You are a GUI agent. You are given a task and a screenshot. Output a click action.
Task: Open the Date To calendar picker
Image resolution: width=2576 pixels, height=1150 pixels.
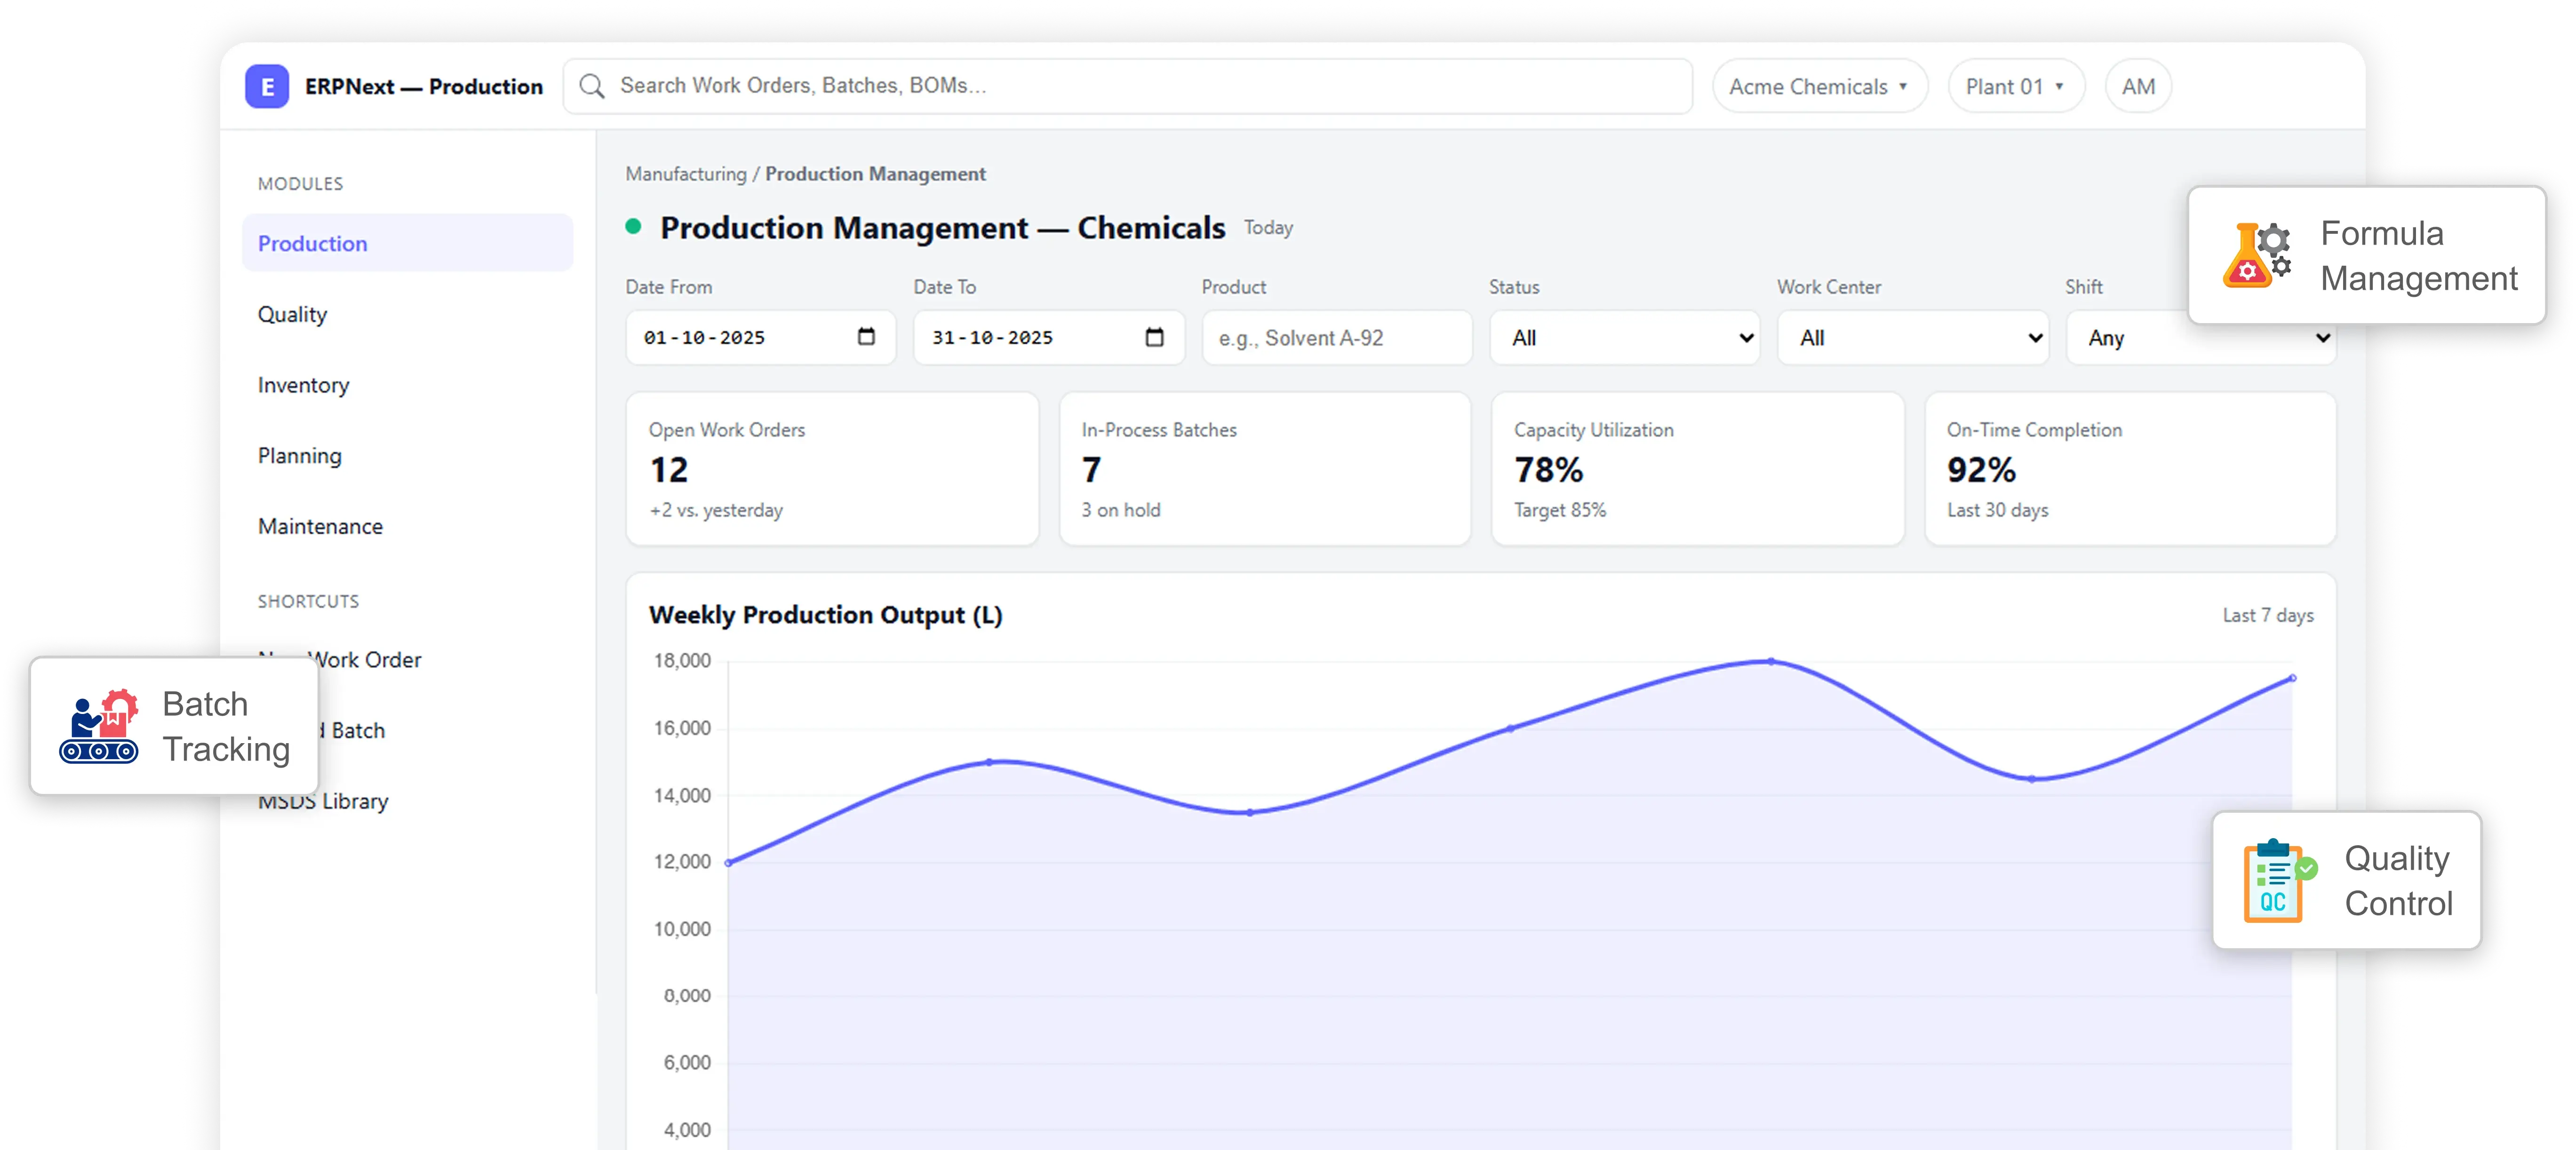pyautogui.click(x=1154, y=337)
